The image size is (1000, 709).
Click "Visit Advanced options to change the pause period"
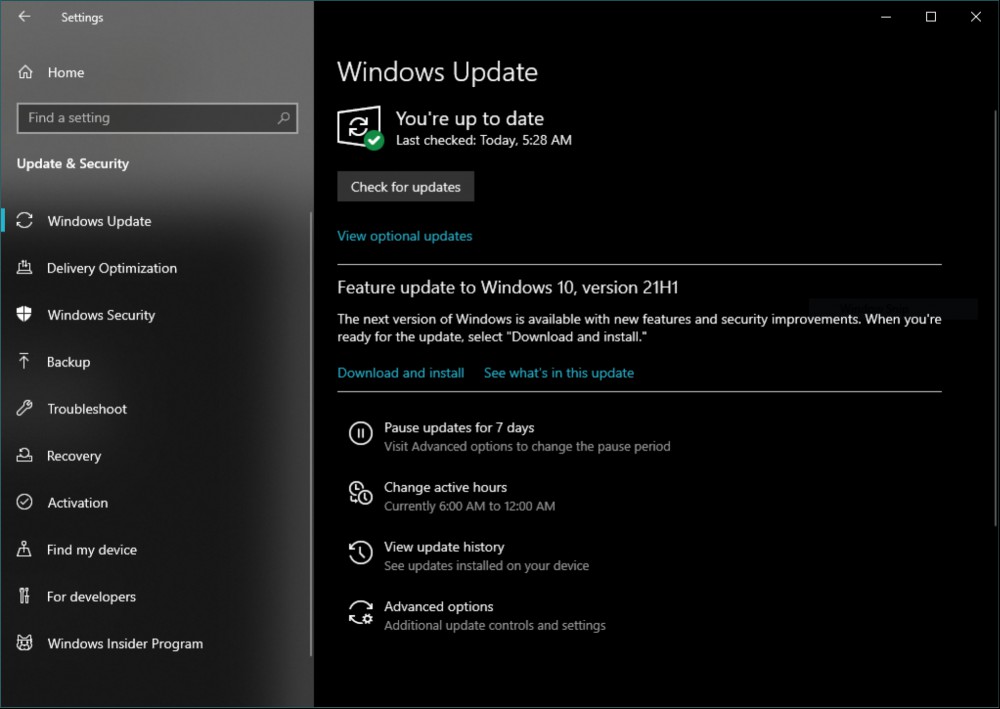tap(527, 446)
